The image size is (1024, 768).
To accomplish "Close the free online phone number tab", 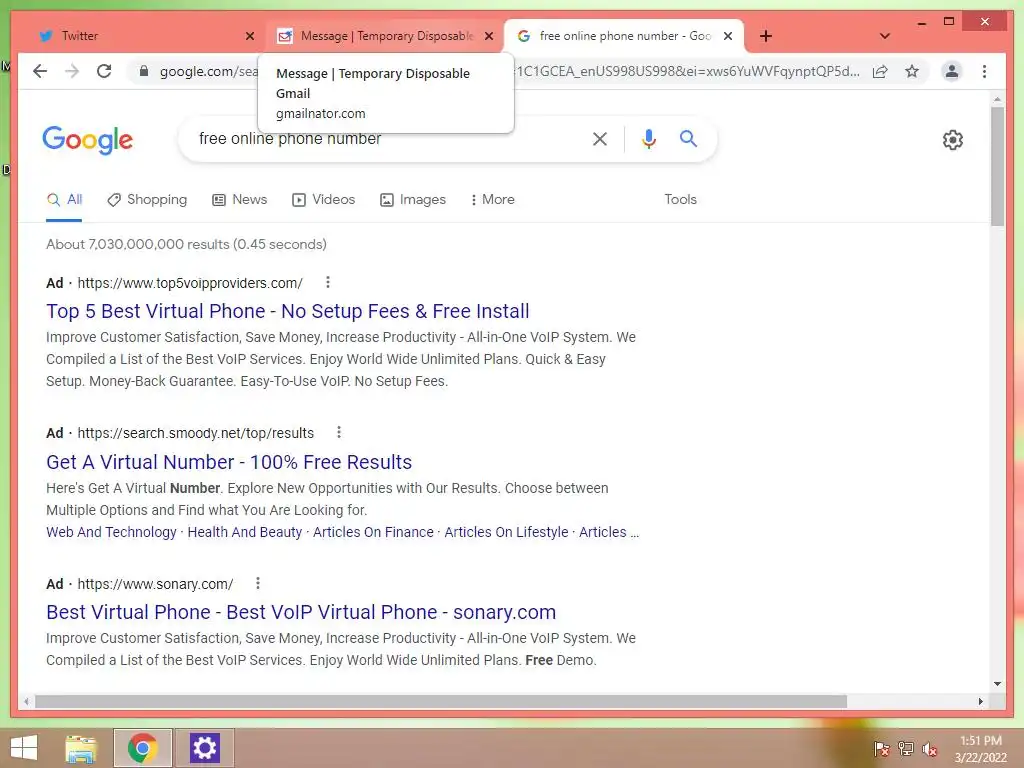I will click(x=728, y=36).
